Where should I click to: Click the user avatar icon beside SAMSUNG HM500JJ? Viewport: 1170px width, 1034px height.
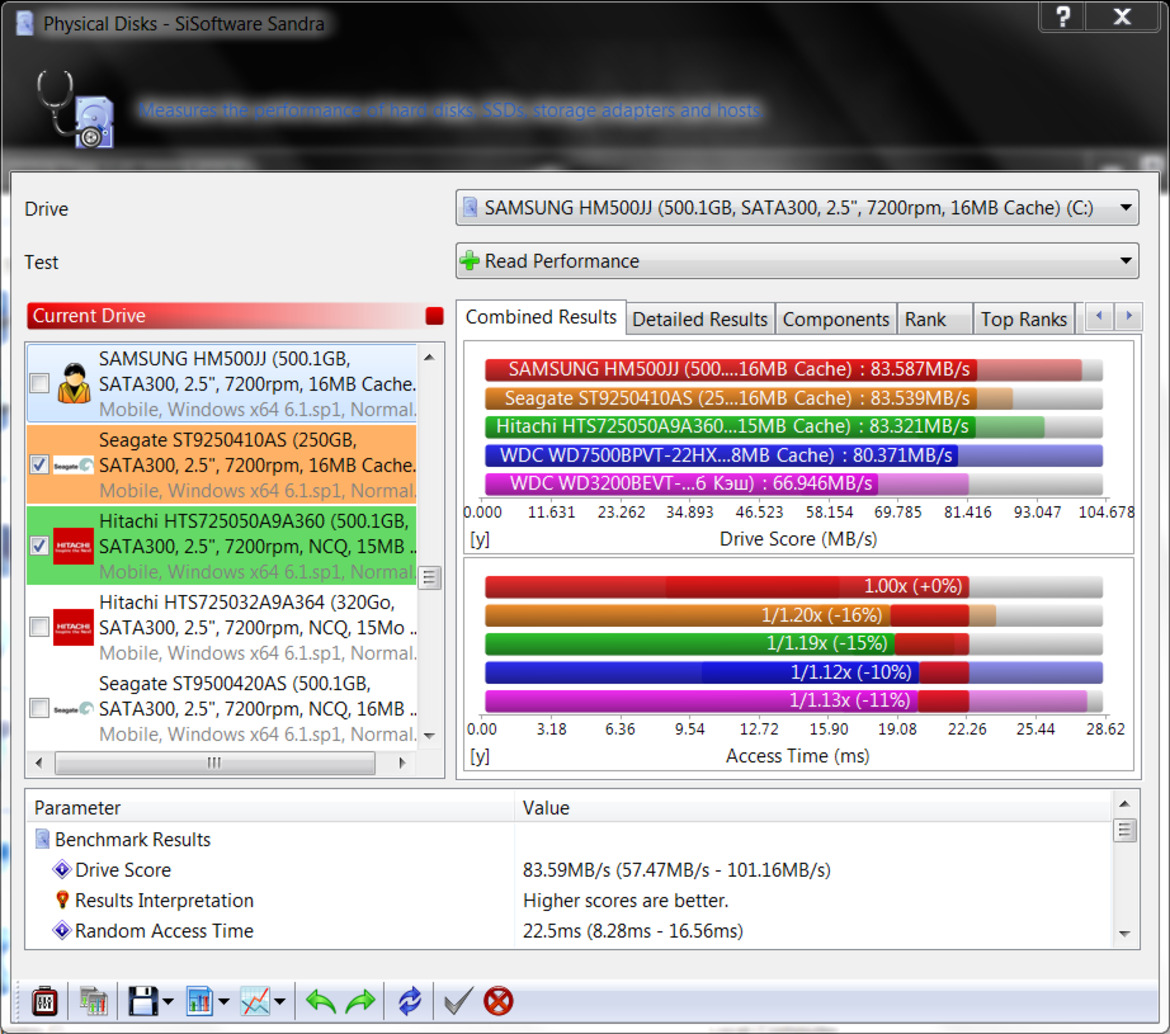74,383
